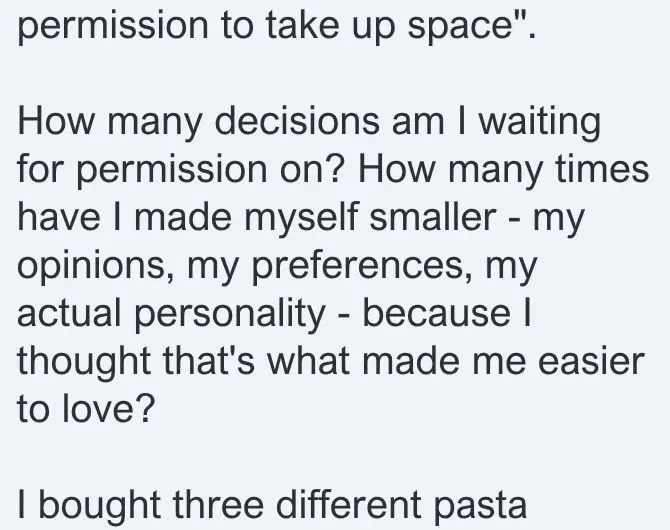The image size is (670, 530).
Task: Click the word "because"
Action: click(x=437, y=314)
